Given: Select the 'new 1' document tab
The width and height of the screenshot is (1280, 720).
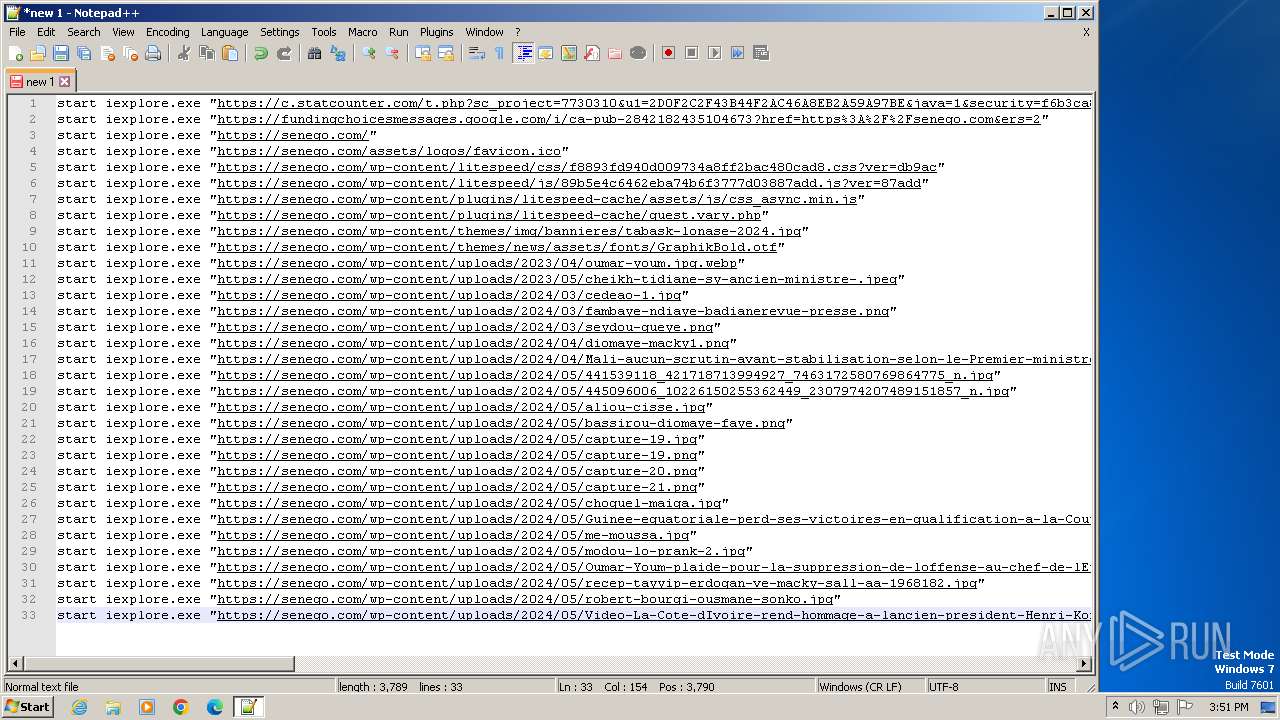Looking at the screenshot, I should tap(40, 82).
